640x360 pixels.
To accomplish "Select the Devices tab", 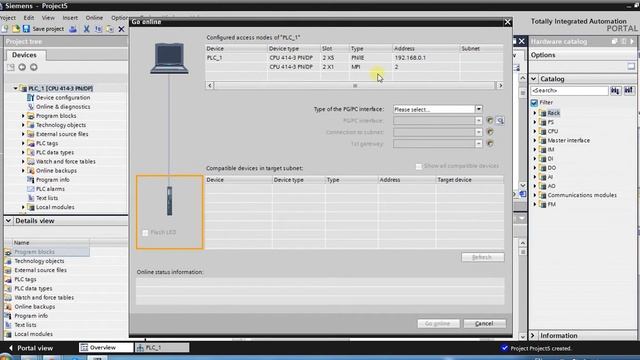I will [x=24, y=55].
